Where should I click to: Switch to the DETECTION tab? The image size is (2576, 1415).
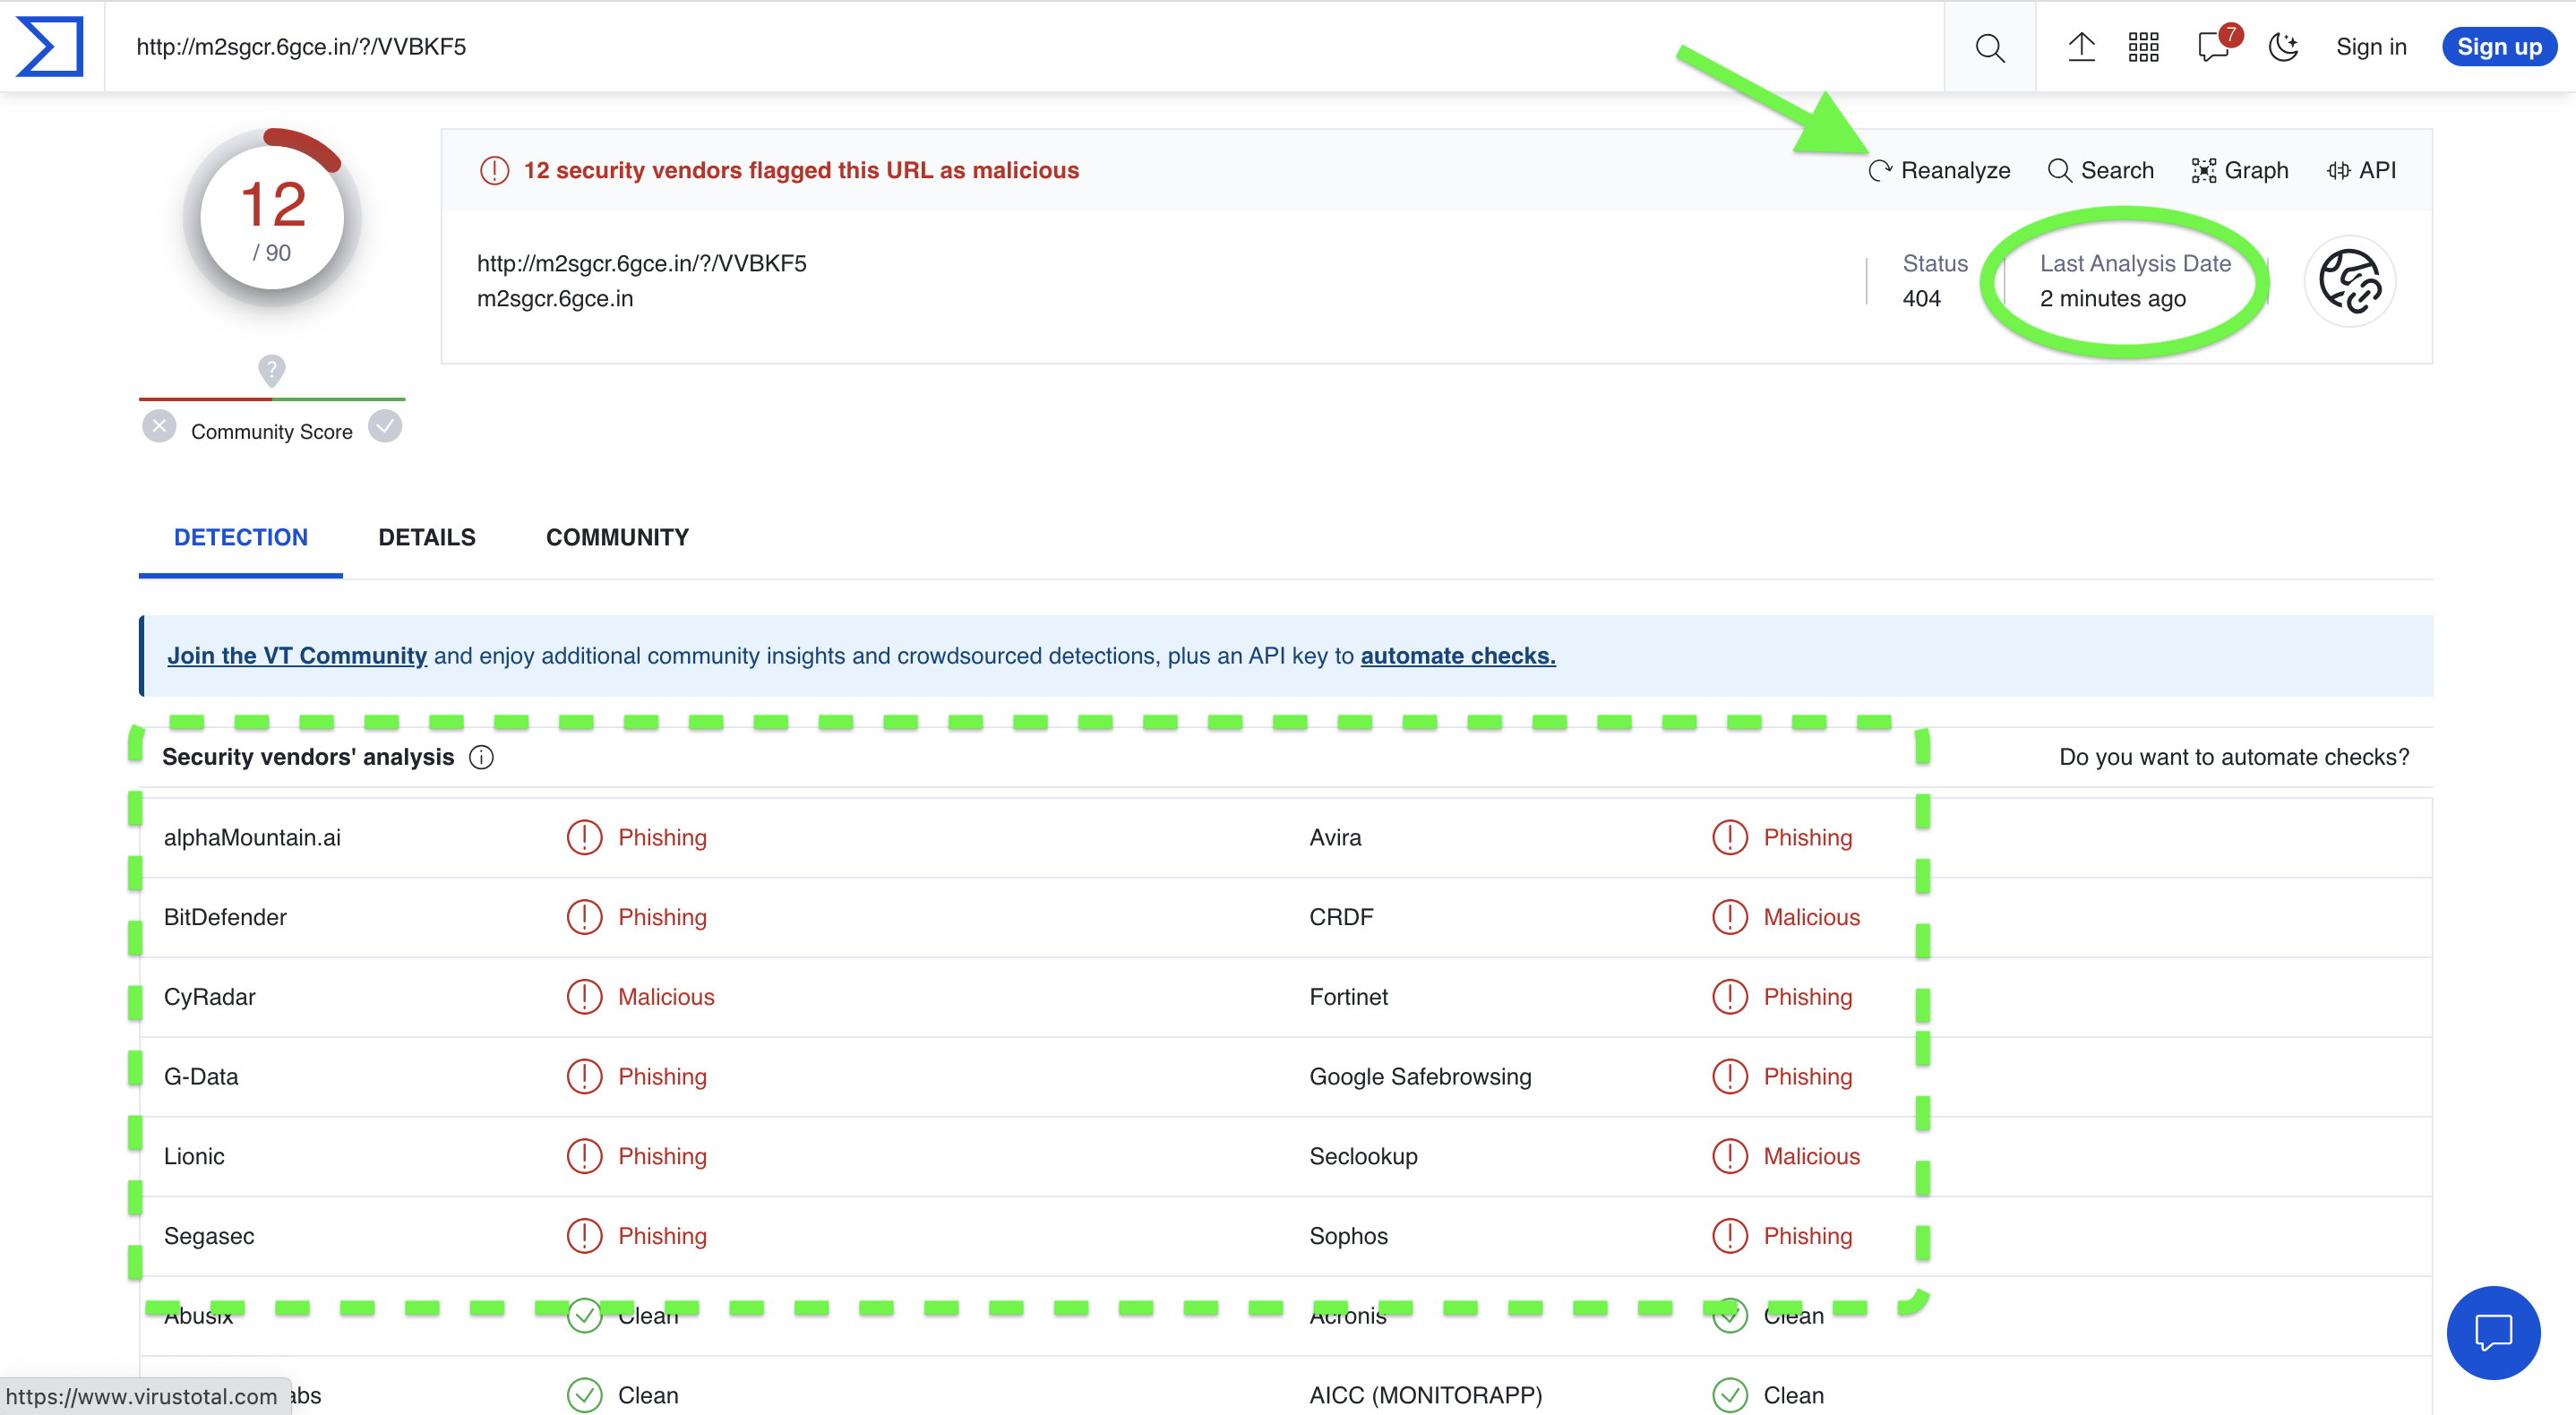click(240, 537)
